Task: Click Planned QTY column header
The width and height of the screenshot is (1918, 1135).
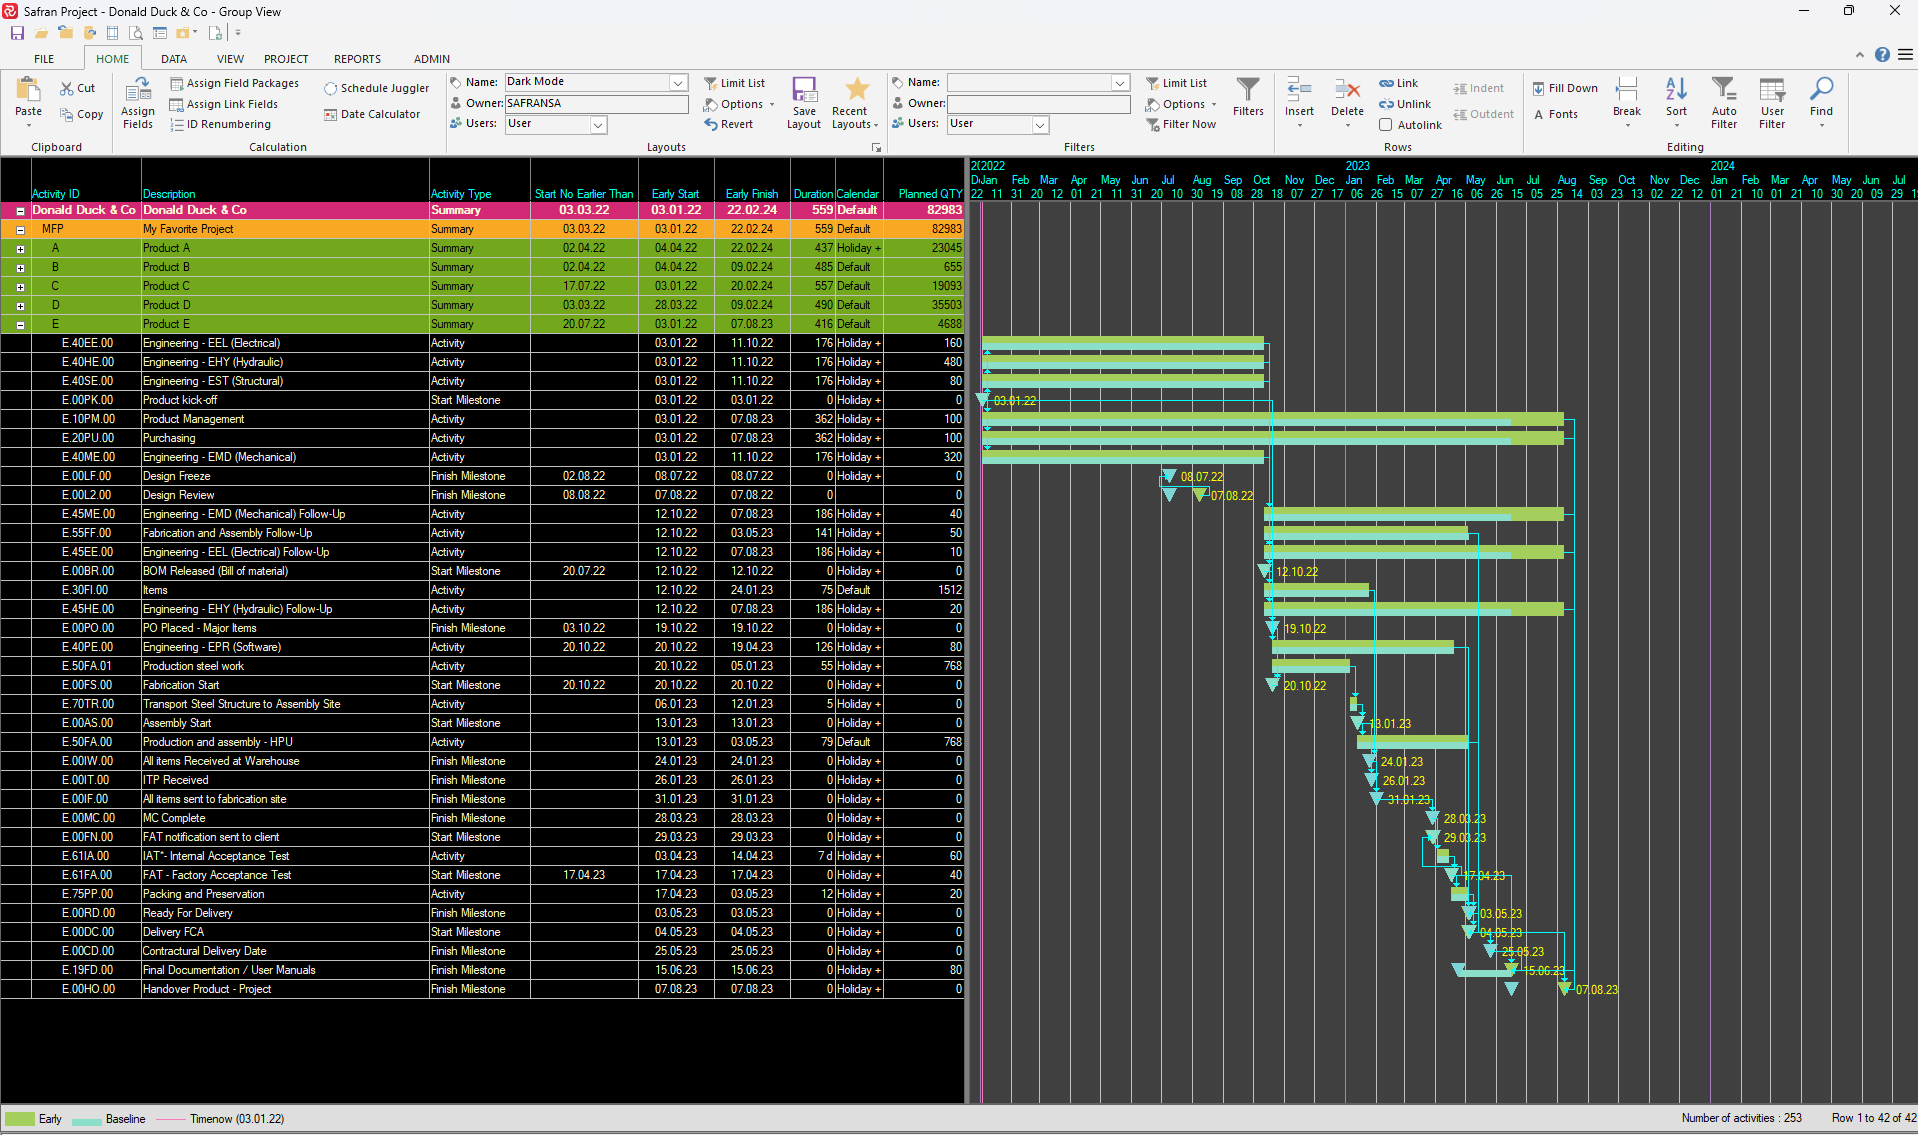Action: (929, 194)
